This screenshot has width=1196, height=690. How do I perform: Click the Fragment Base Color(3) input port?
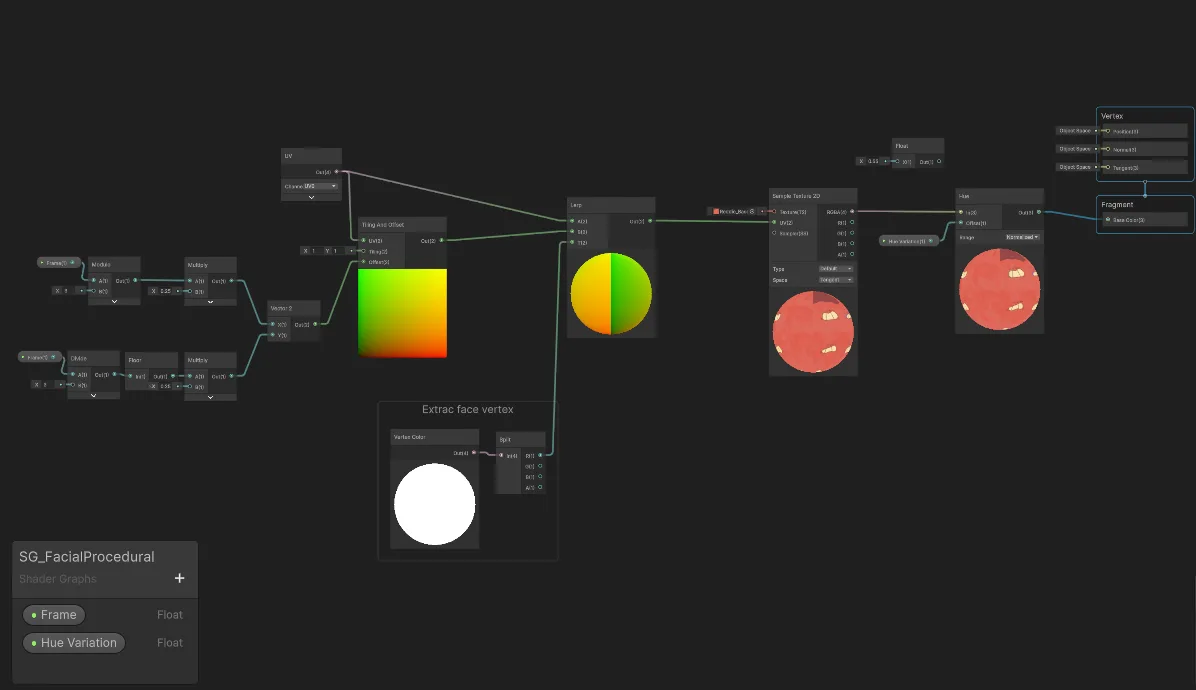pyautogui.click(x=1108, y=220)
